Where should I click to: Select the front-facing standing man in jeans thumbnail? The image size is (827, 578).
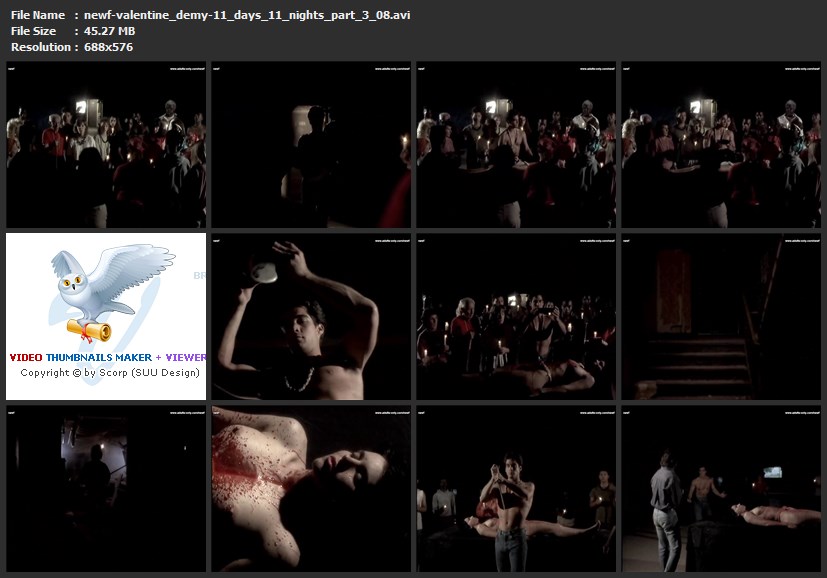click(x=516, y=488)
